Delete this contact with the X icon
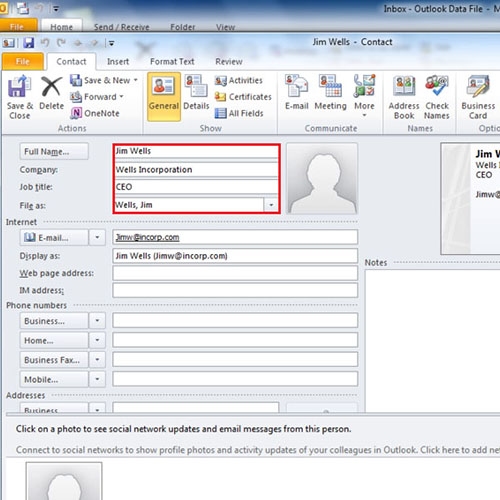 click(51, 87)
